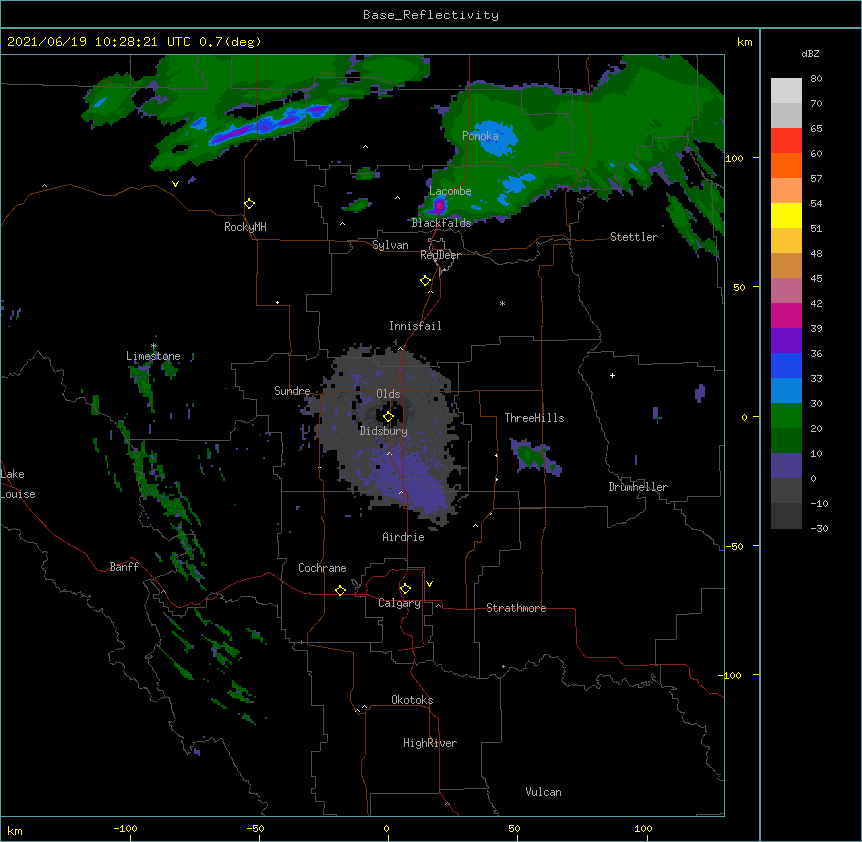The height and width of the screenshot is (842, 862).
Task: Click the Ponoka city label
Action: [x=480, y=136]
